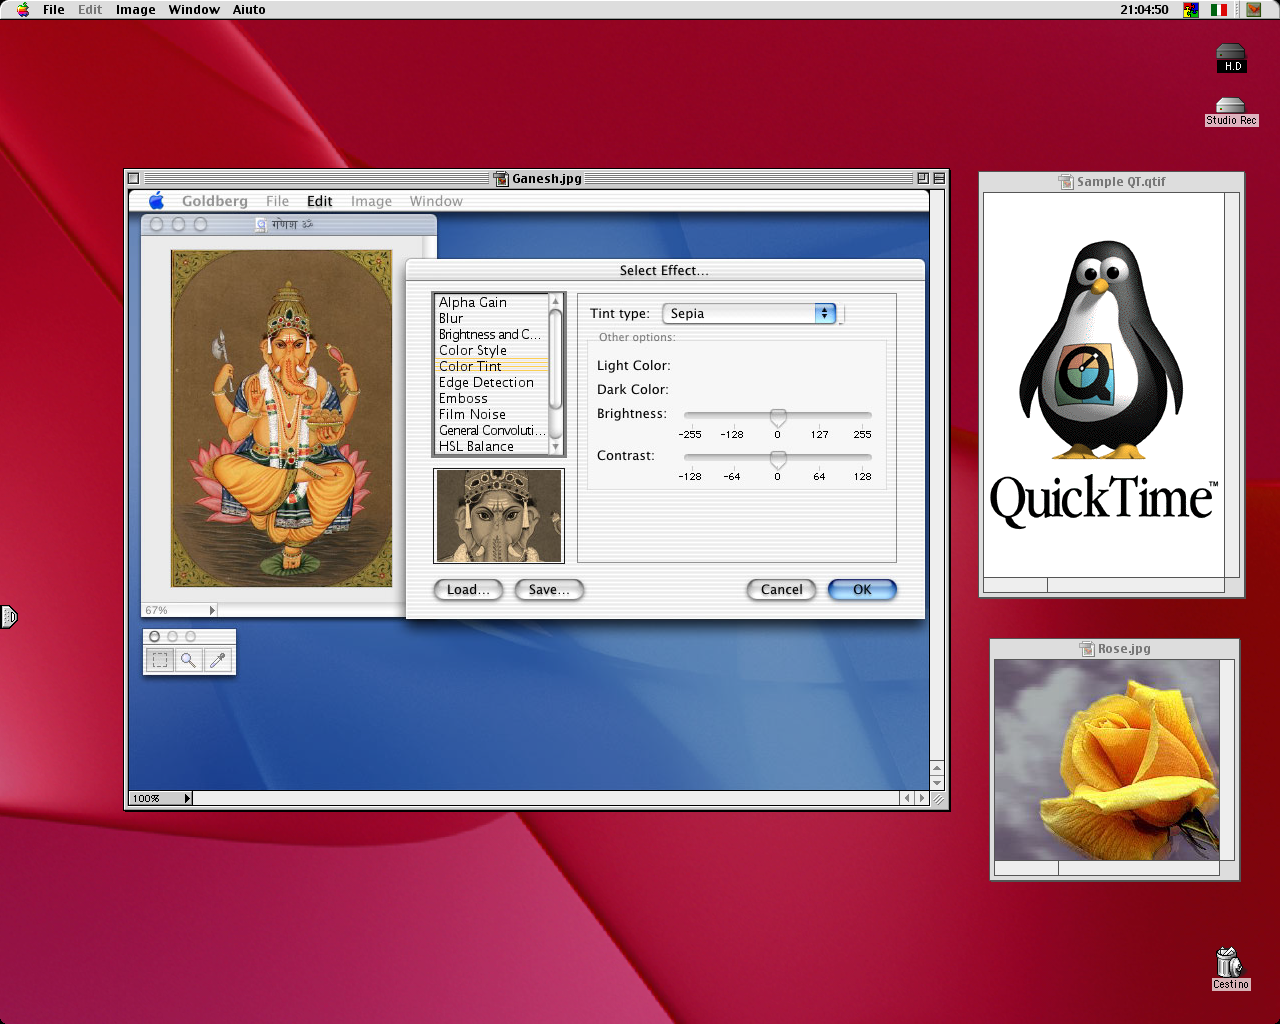
Task: Select Blur in effects list
Action: (x=492, y=318)
